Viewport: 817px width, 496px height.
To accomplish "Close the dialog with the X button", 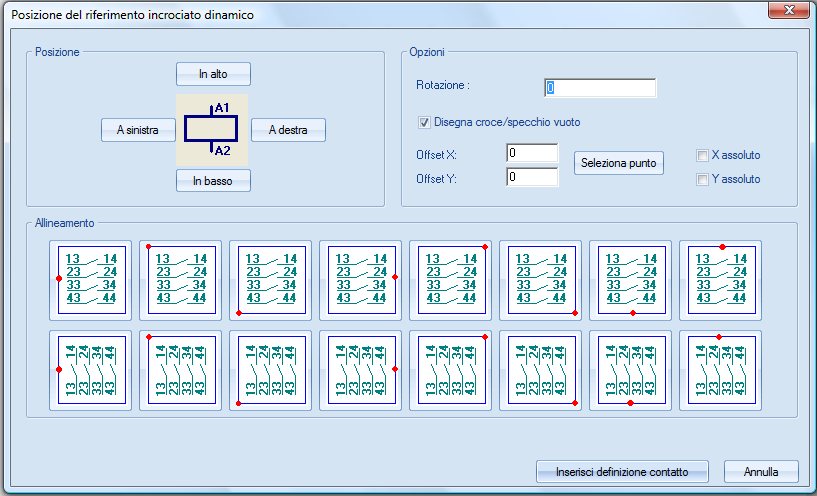I will pyautogui.click(x=789, y=10).
